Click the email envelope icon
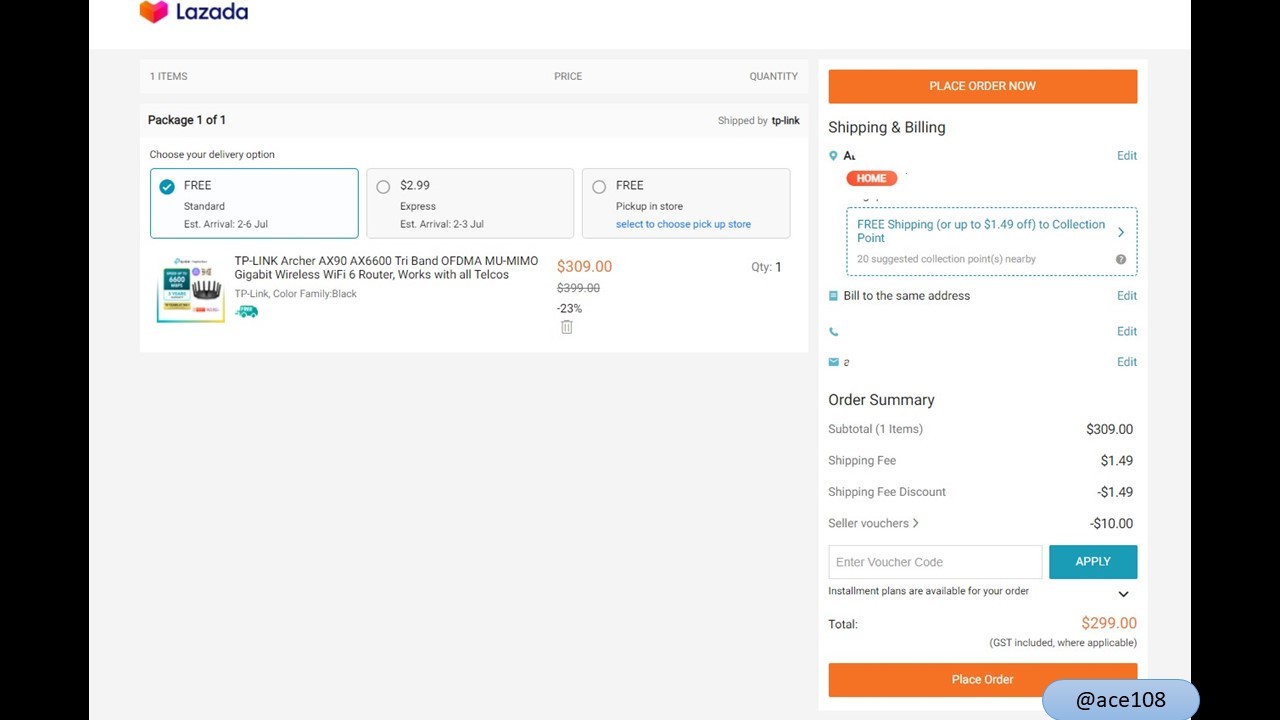This screenshot has width=1280, height=720. point(833,362)
